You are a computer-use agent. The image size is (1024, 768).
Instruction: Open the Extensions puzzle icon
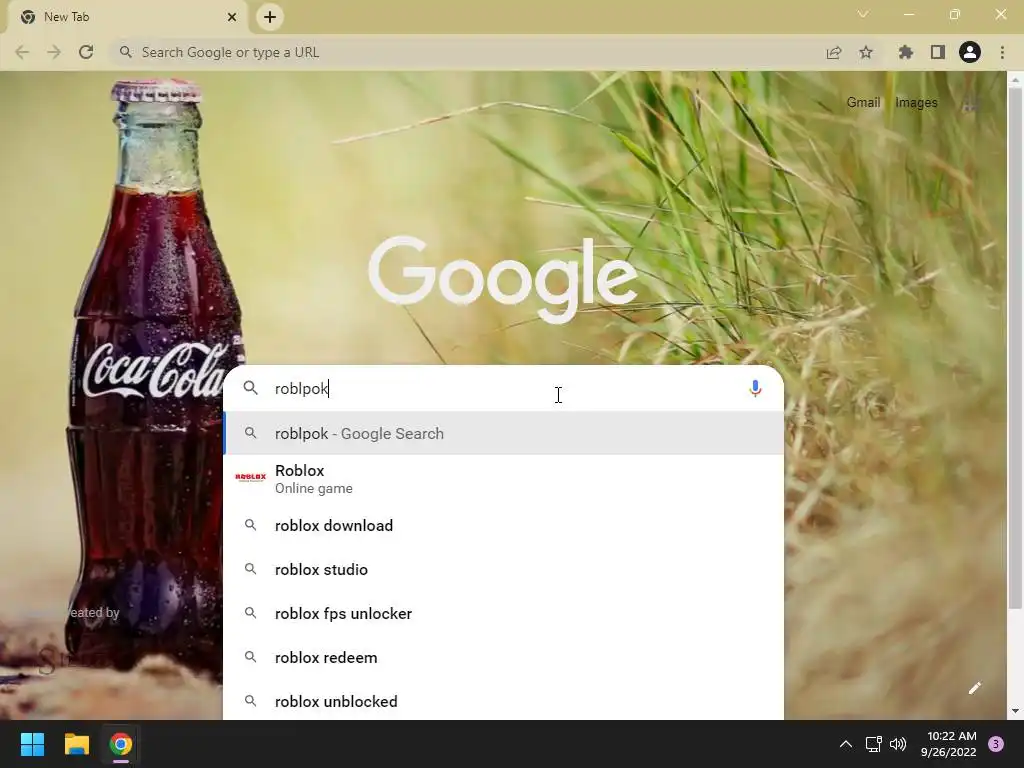point(906,52)
